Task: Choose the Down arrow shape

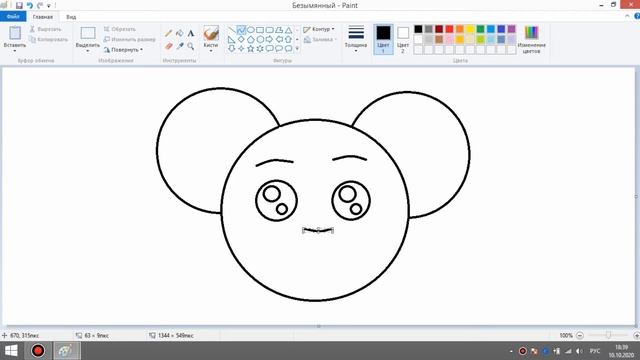Action: [x=232, y=49]
